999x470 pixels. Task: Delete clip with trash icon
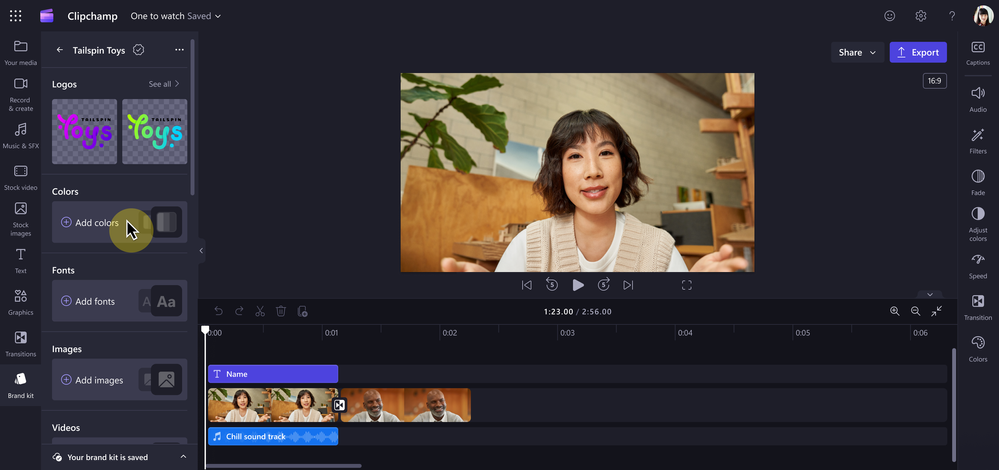pyautogui.click(x=280, y=311)
